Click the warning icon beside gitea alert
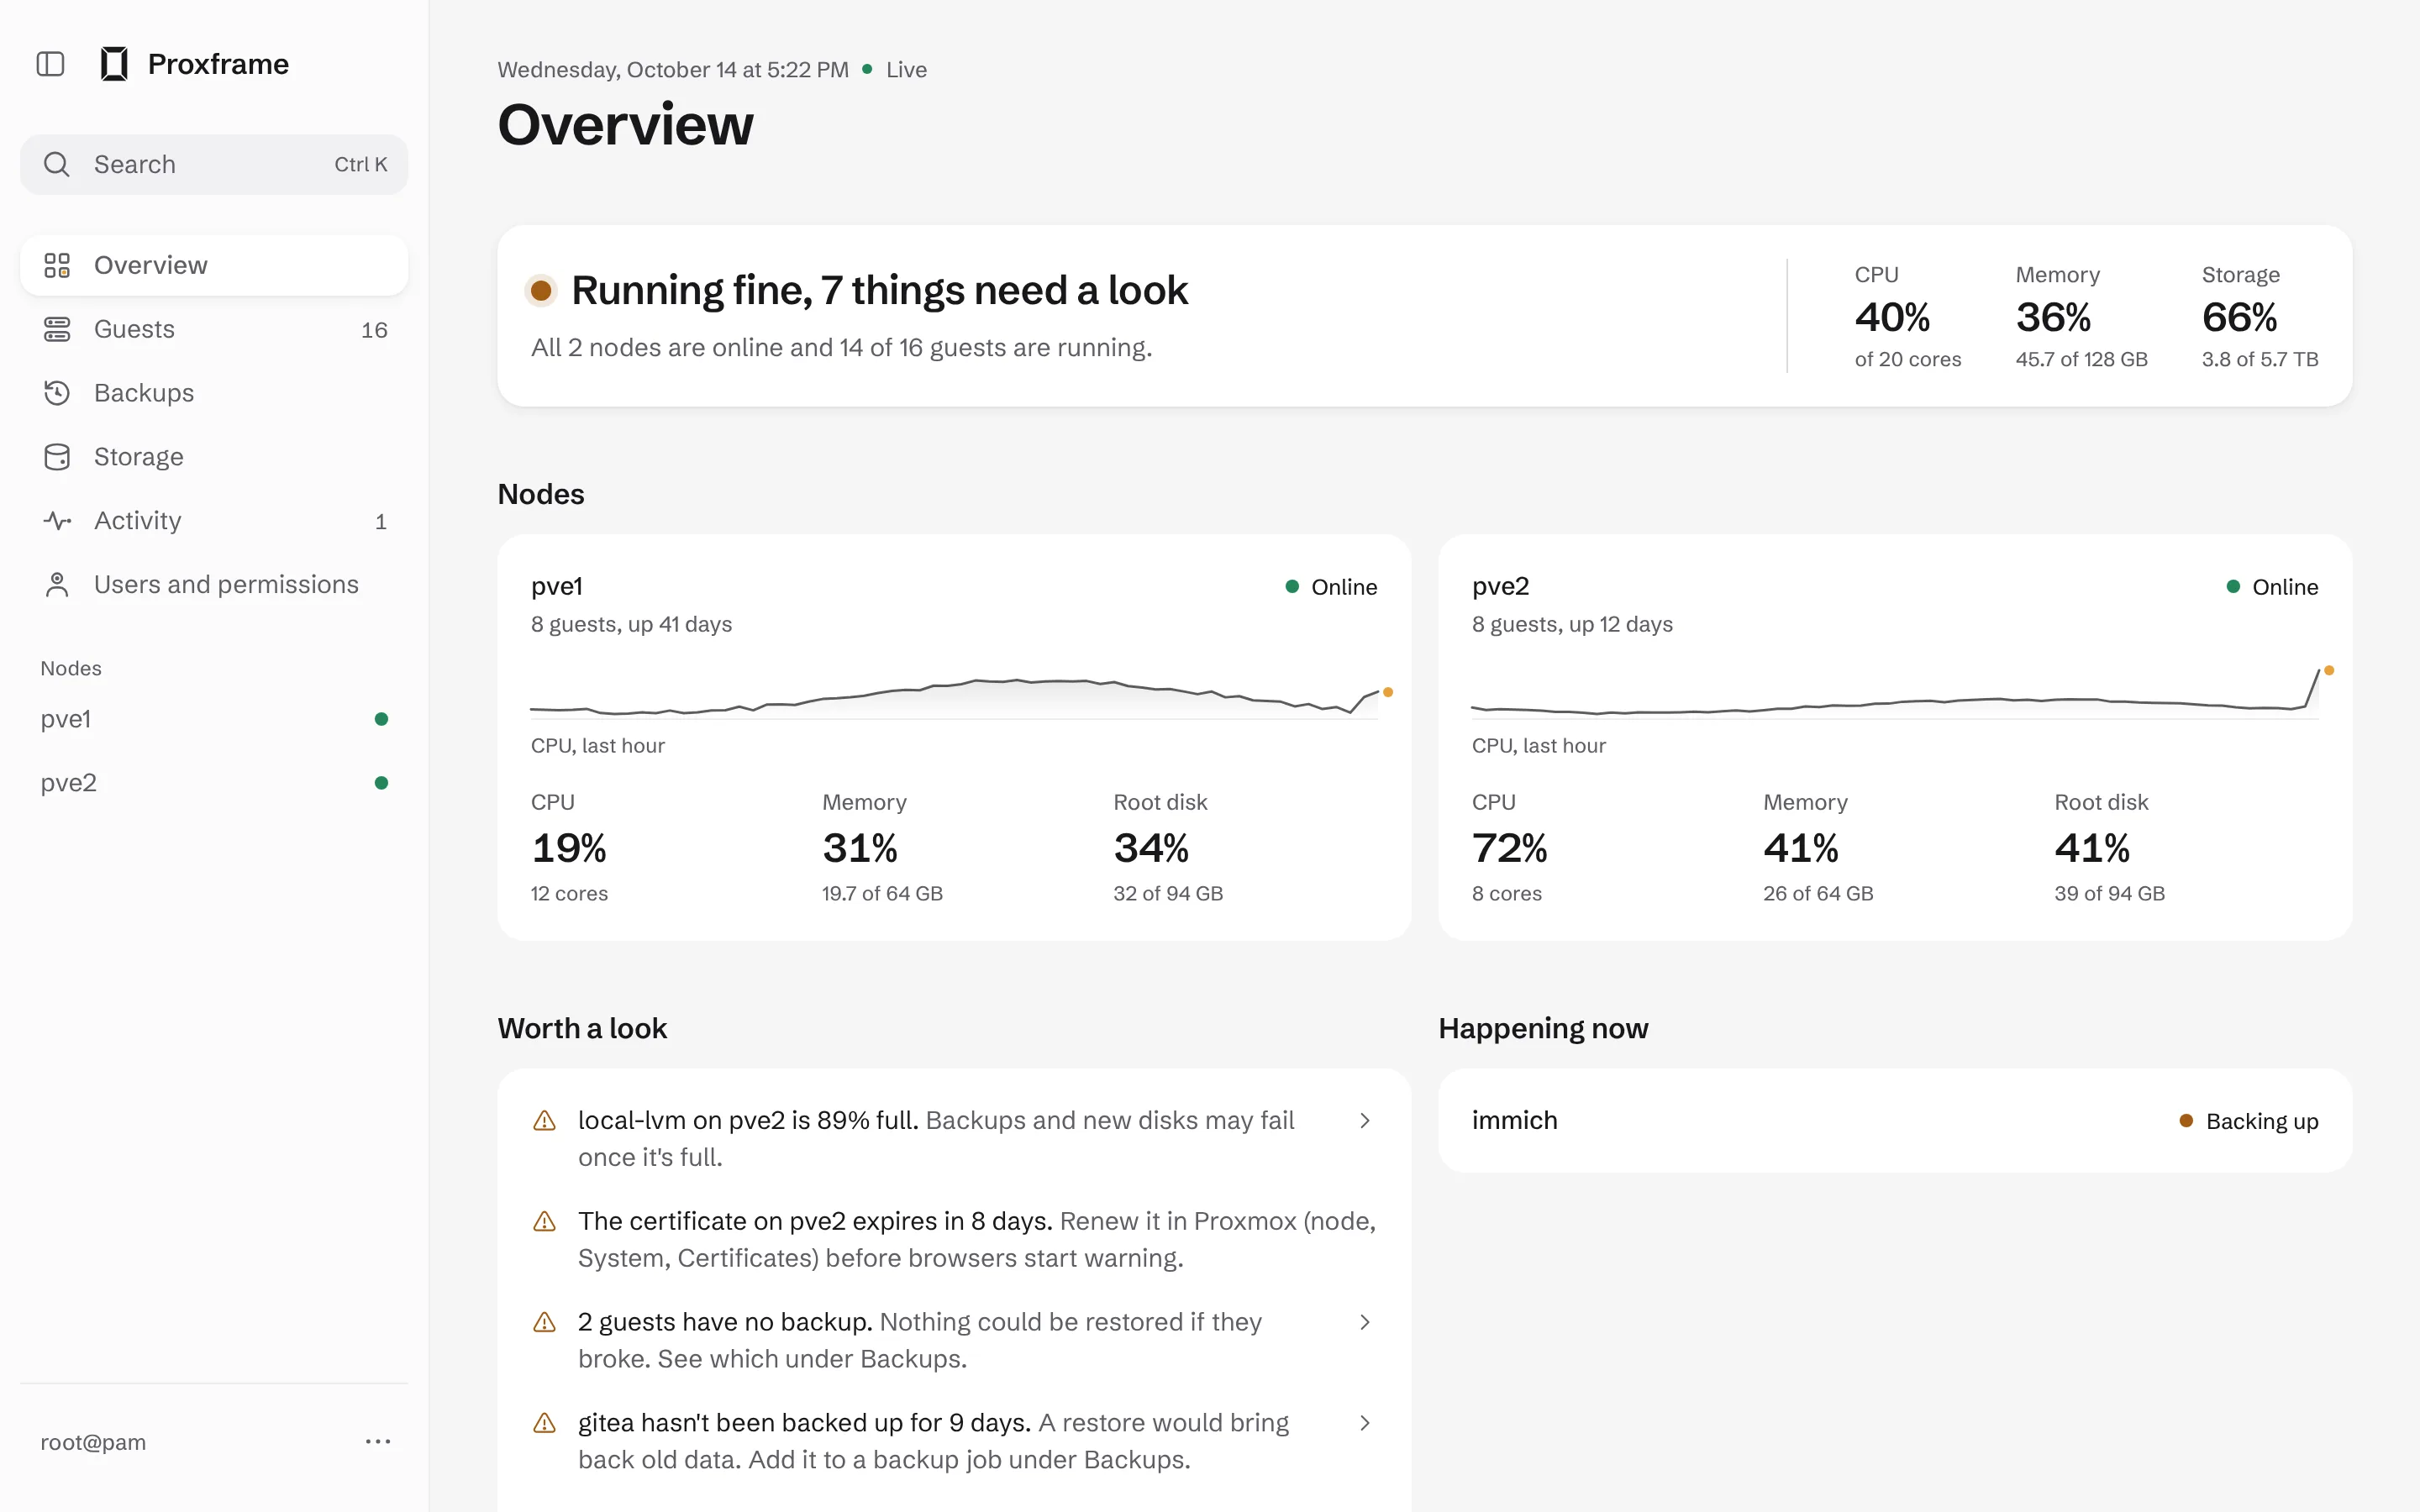The image size is (2420, 1512). pos(544,1423)
